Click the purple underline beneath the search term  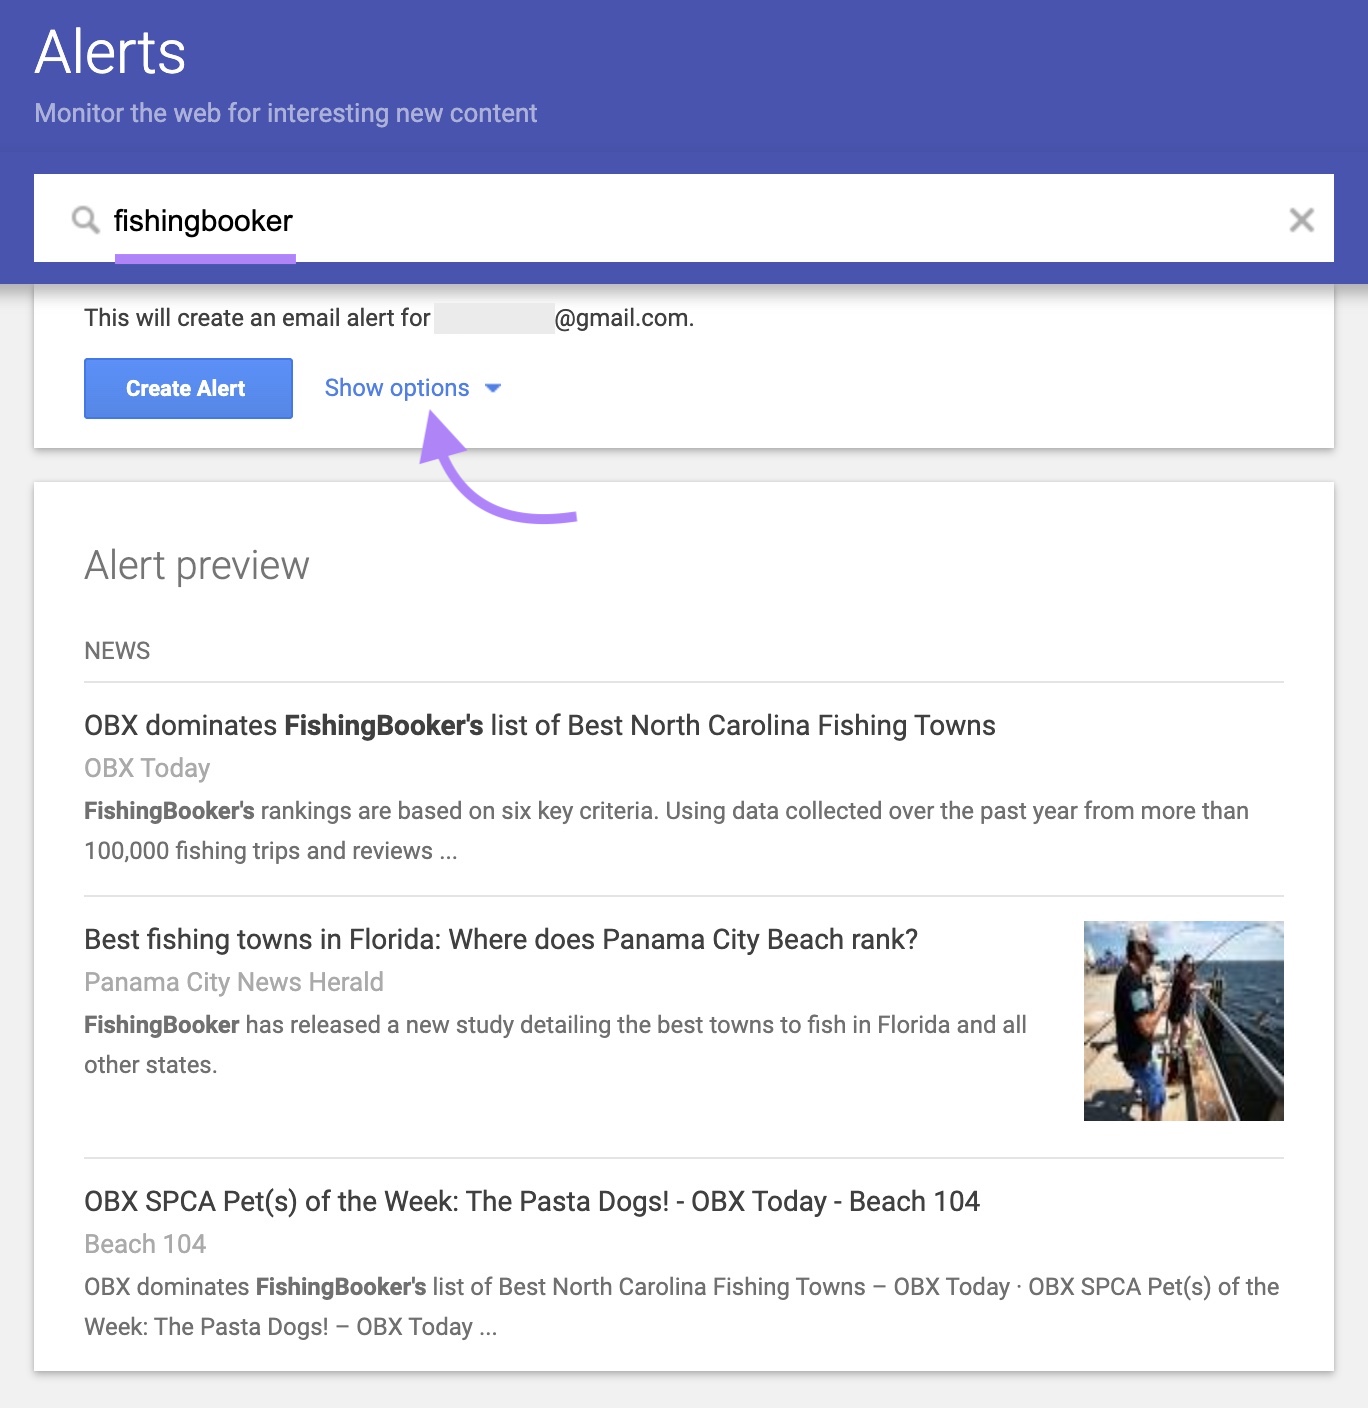(205, 258)
